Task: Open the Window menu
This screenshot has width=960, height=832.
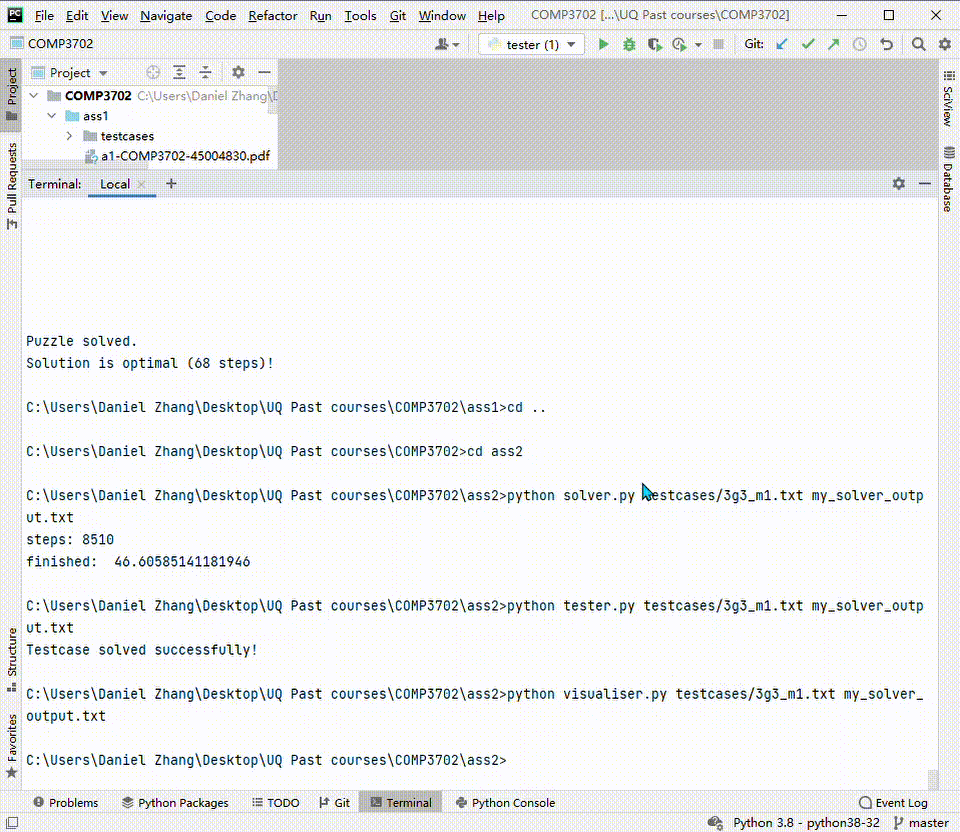Action: tap(442, 15)
